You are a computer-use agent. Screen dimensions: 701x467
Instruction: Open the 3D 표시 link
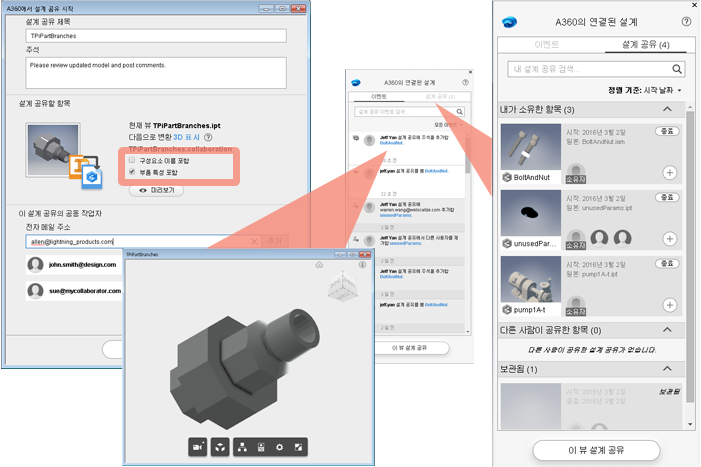point(186,137)
